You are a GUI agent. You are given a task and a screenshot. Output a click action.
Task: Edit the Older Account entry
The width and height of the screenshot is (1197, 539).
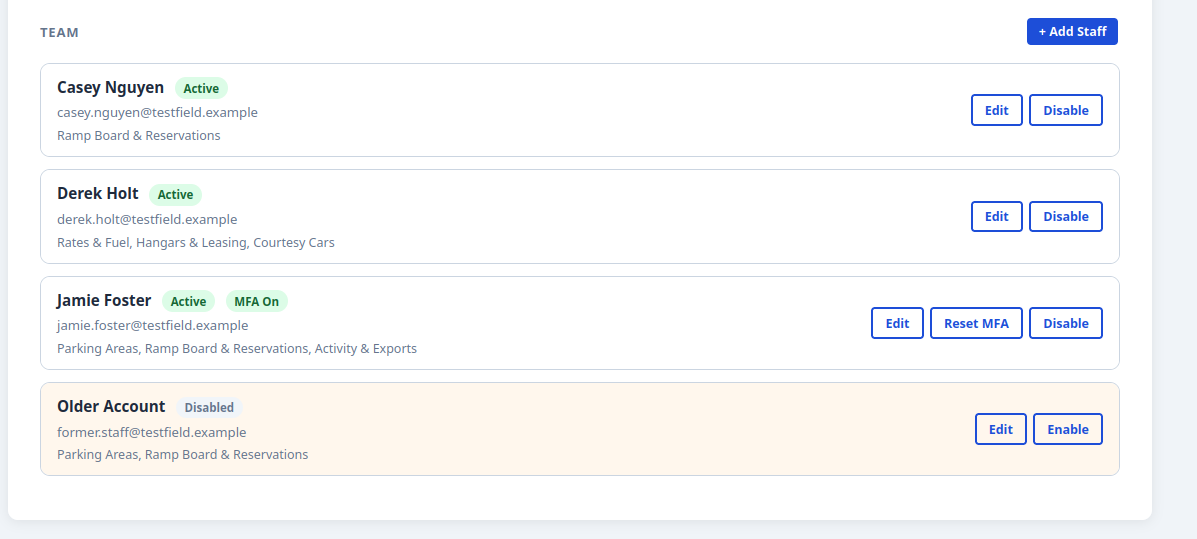pos(1001,429)
